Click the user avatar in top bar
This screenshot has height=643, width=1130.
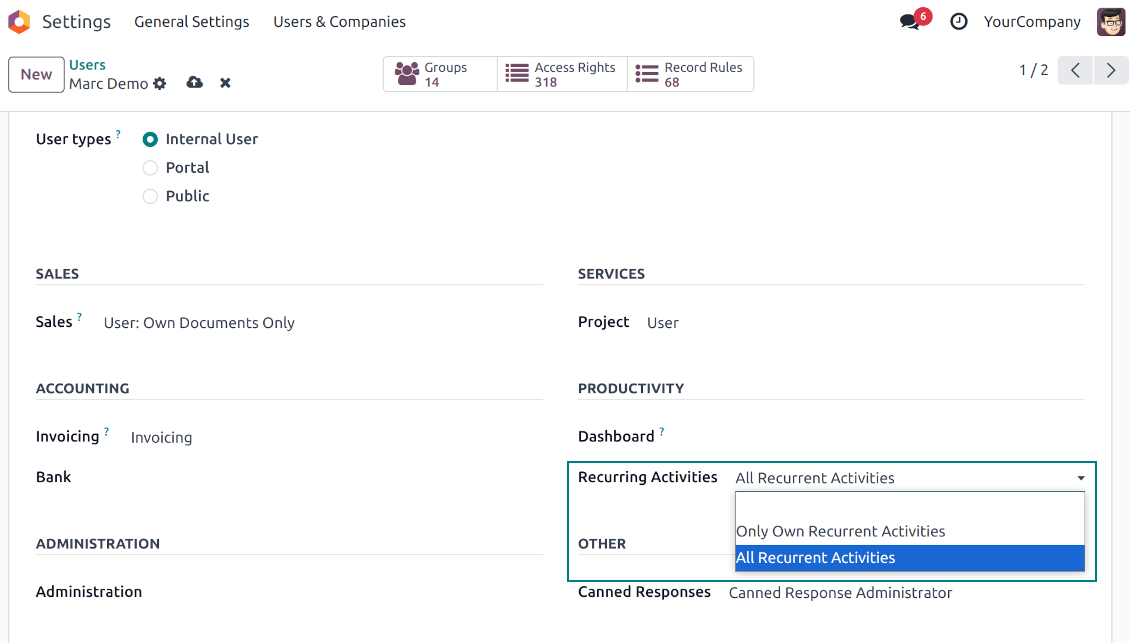1111,22
